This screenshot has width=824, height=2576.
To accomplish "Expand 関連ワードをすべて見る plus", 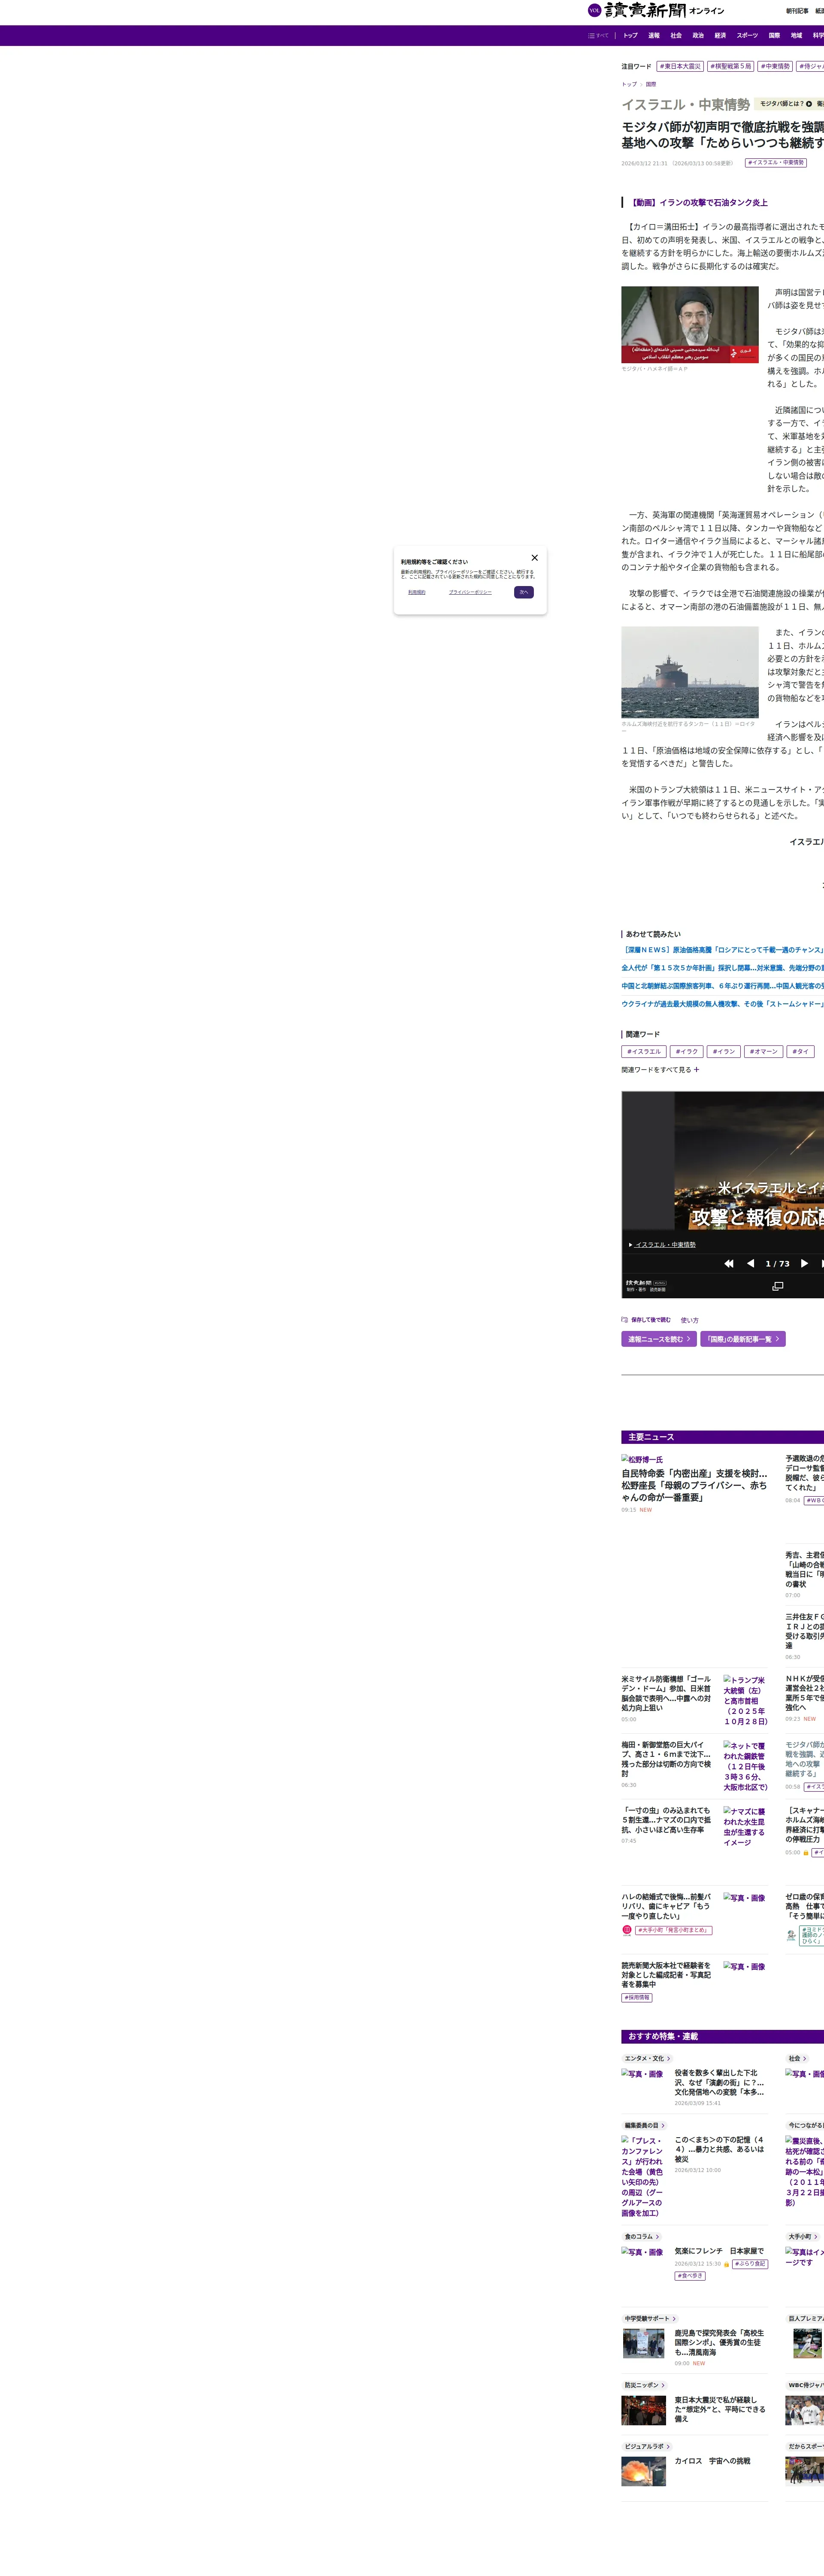I will pyautogui.click(x=696, y=1069).
